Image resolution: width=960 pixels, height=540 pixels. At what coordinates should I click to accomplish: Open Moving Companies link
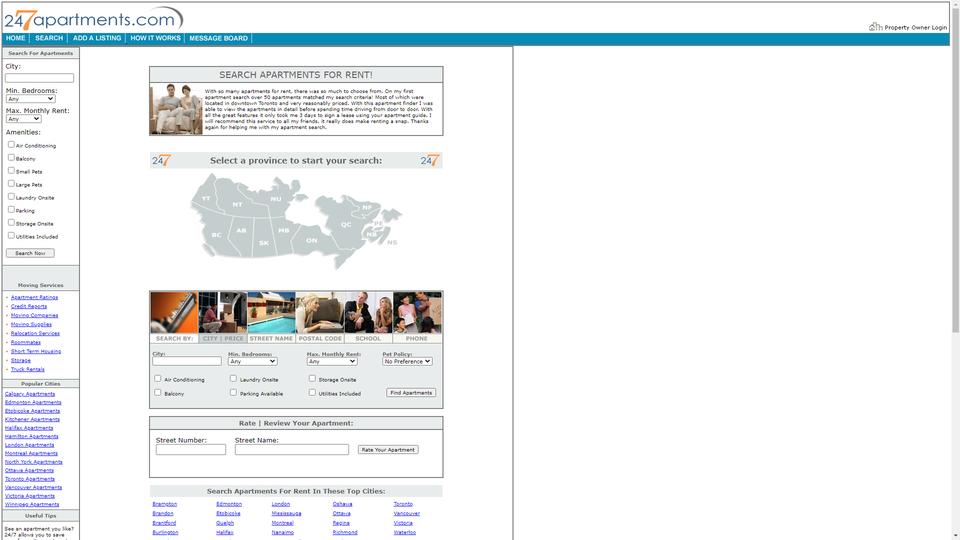pos(34,315)
